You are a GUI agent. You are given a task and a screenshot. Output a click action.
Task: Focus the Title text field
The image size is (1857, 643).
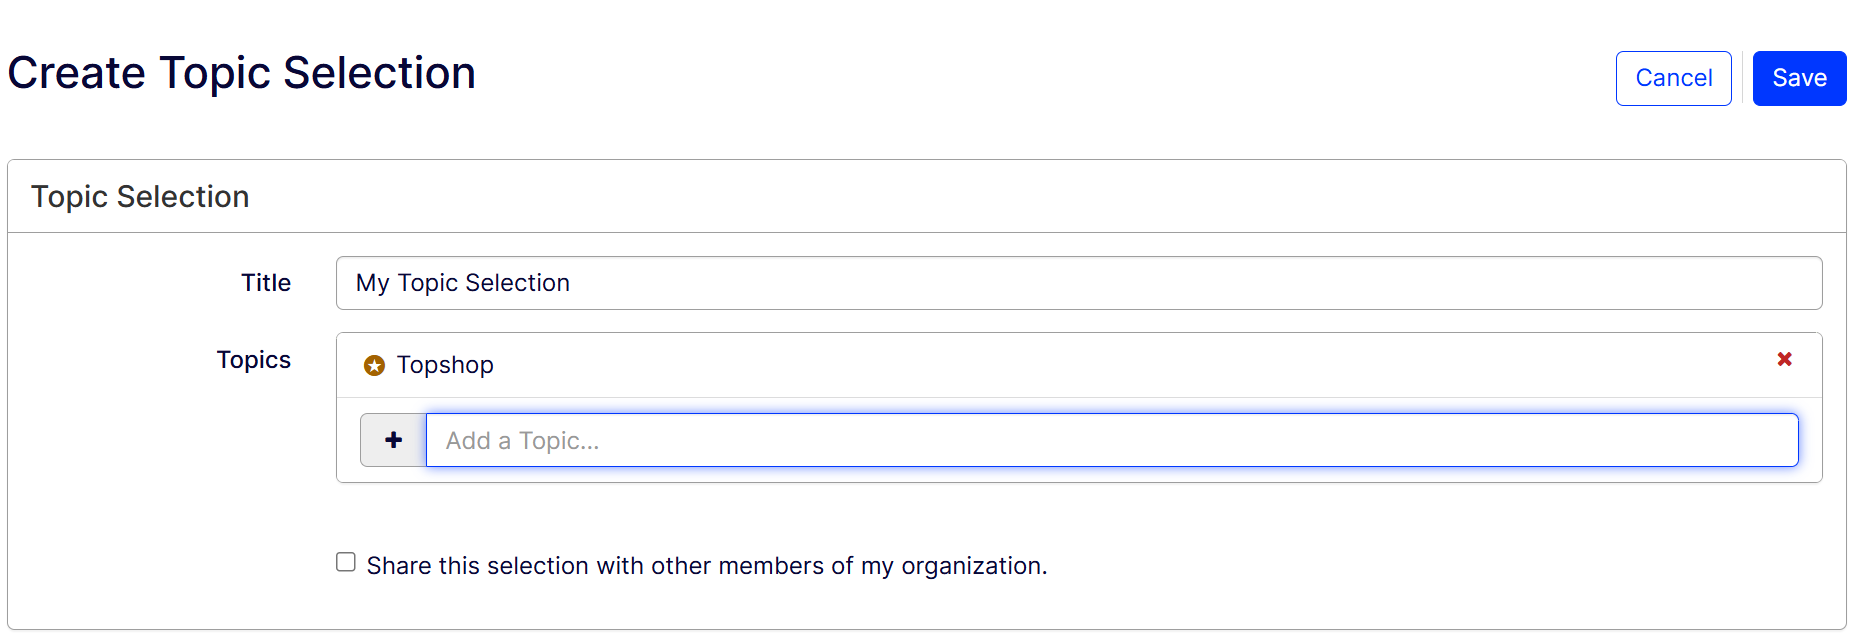point(1078,283)
